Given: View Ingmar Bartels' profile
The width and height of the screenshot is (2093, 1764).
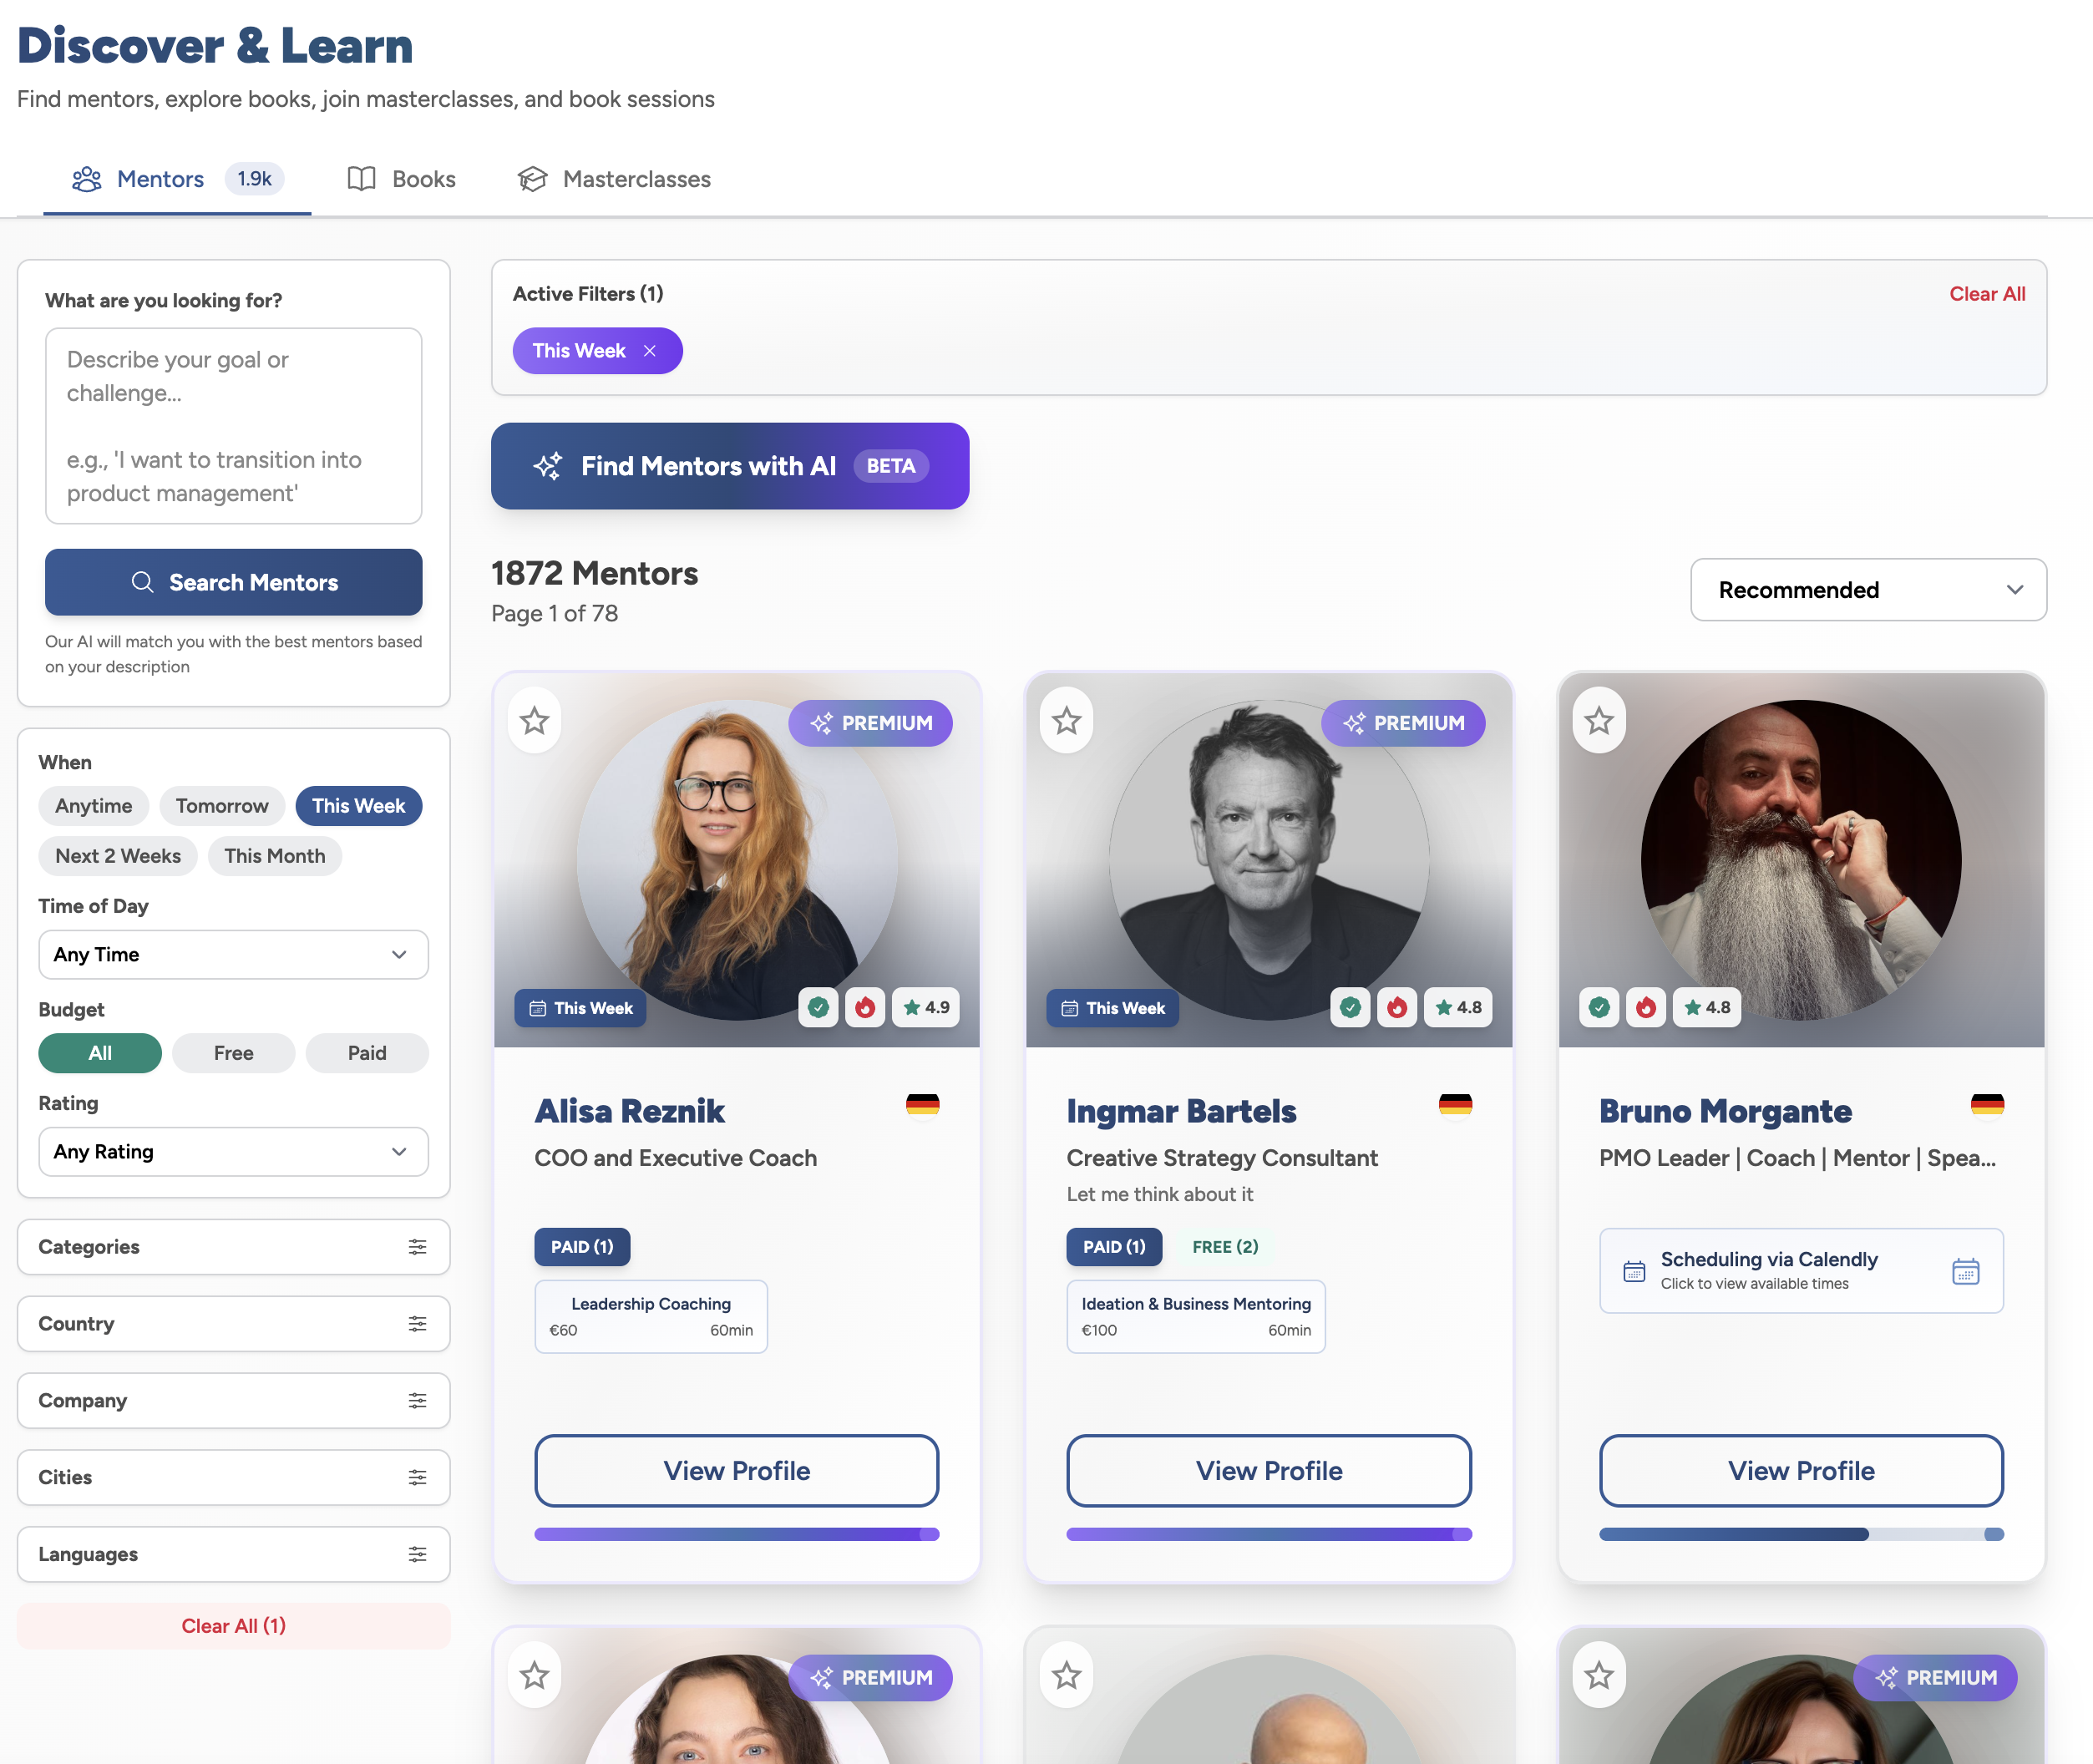Looking at the screenshot, I should pyautogui.click(x=1269, y=1471).
